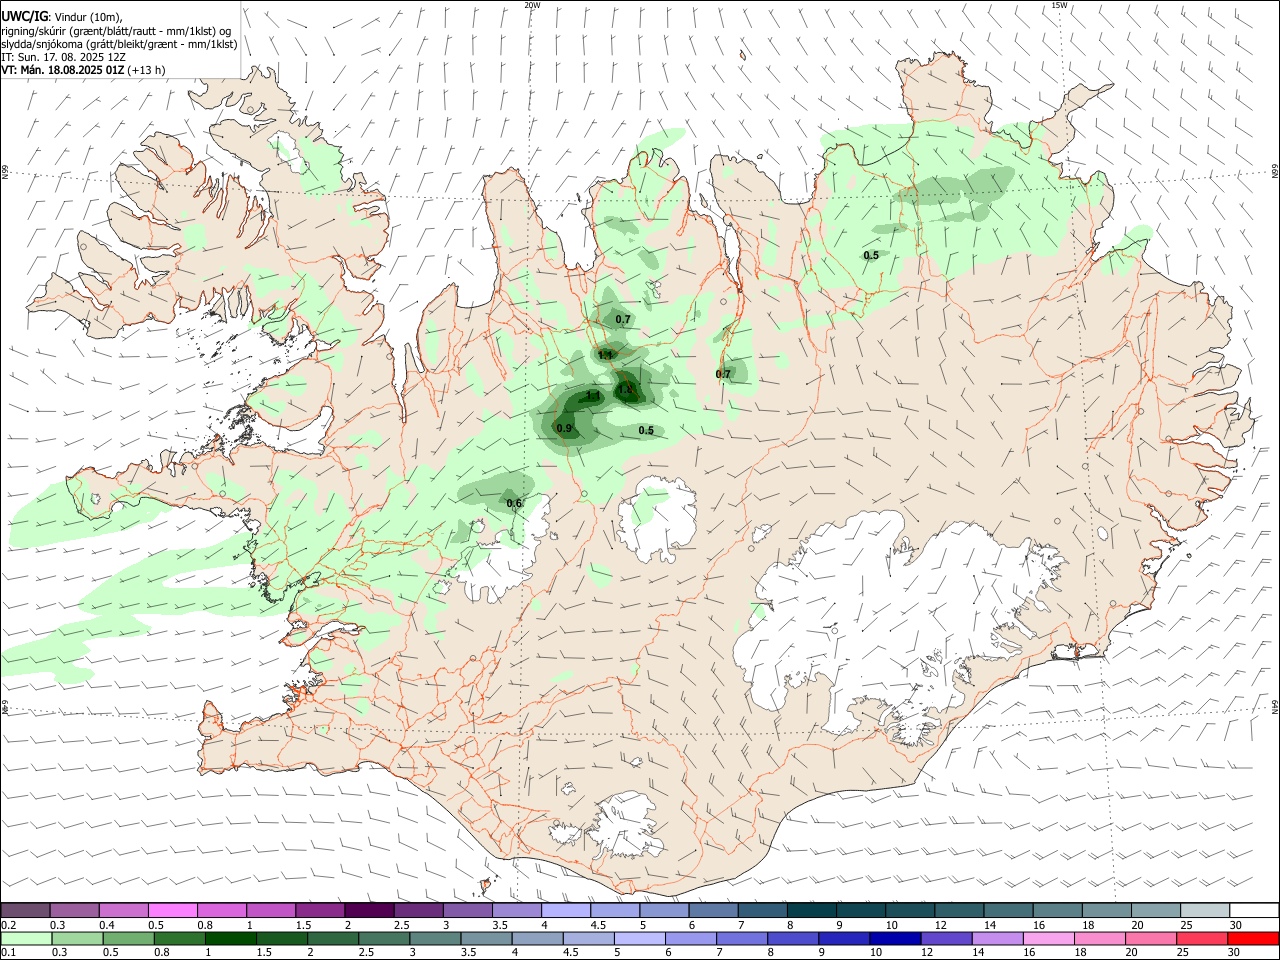
Task: Click the 0.5 value beside the 0.9 dark-green cell
Action: point(646,431)
